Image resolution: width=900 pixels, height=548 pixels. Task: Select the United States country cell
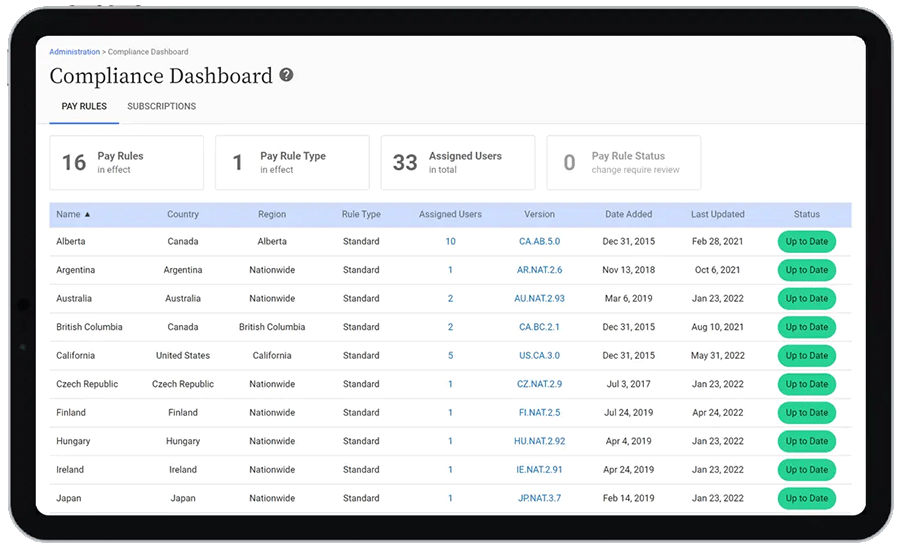coord(183,355)
